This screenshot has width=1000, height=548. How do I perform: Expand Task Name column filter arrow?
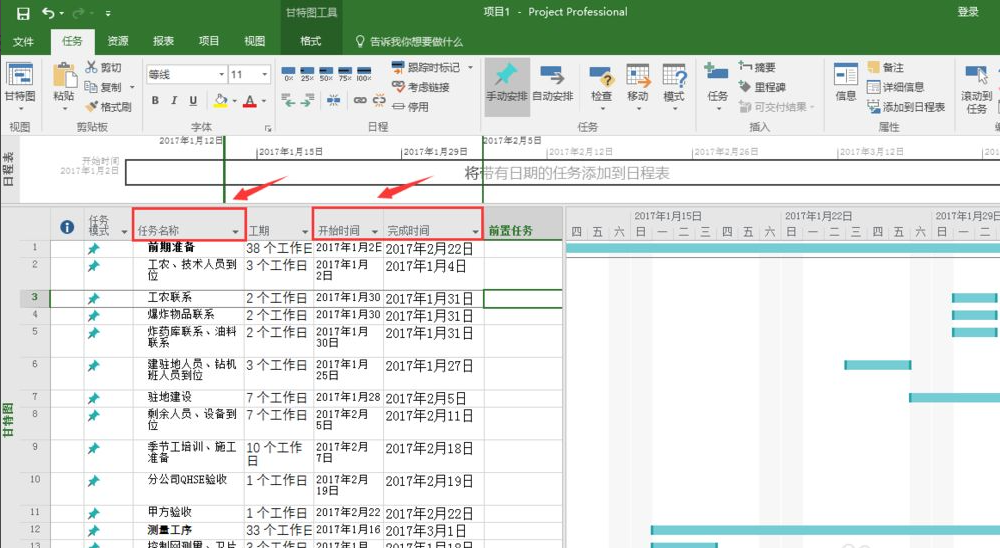coord(235,231)
